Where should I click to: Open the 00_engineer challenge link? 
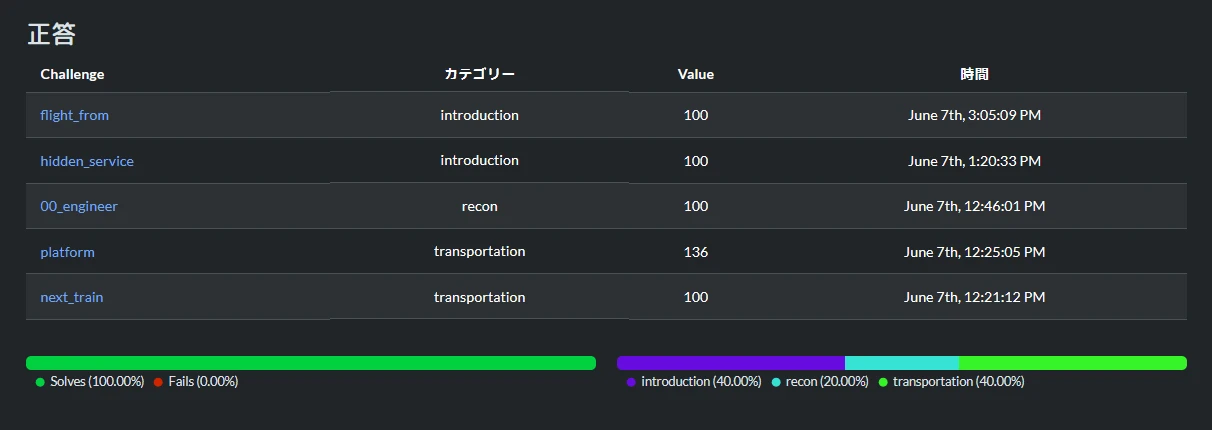pos(79,206)
